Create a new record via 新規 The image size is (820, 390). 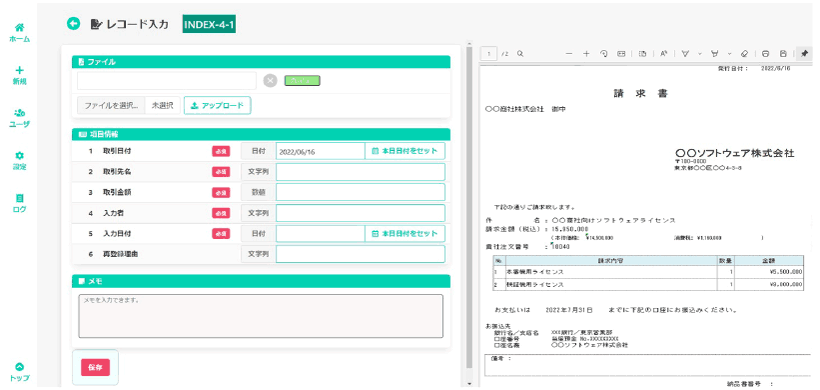tap(19, 75)
